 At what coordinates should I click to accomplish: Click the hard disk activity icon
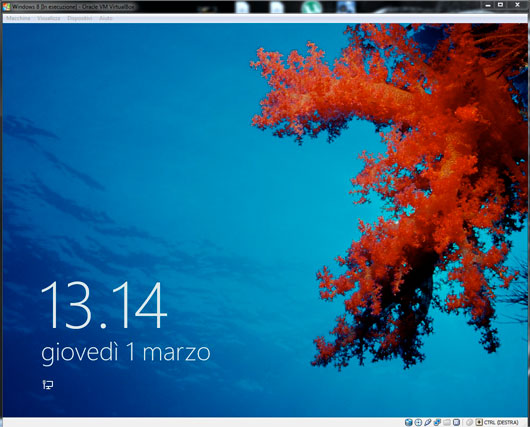tap(409, 422)
